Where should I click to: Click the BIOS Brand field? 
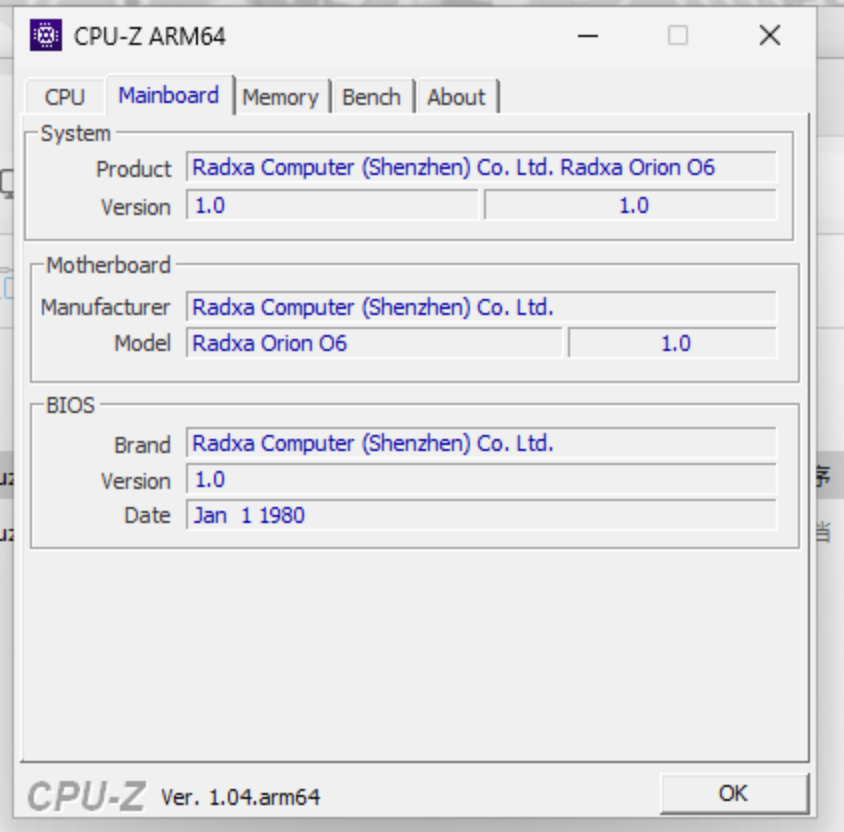pyautogui.click(x=481, y=443)
